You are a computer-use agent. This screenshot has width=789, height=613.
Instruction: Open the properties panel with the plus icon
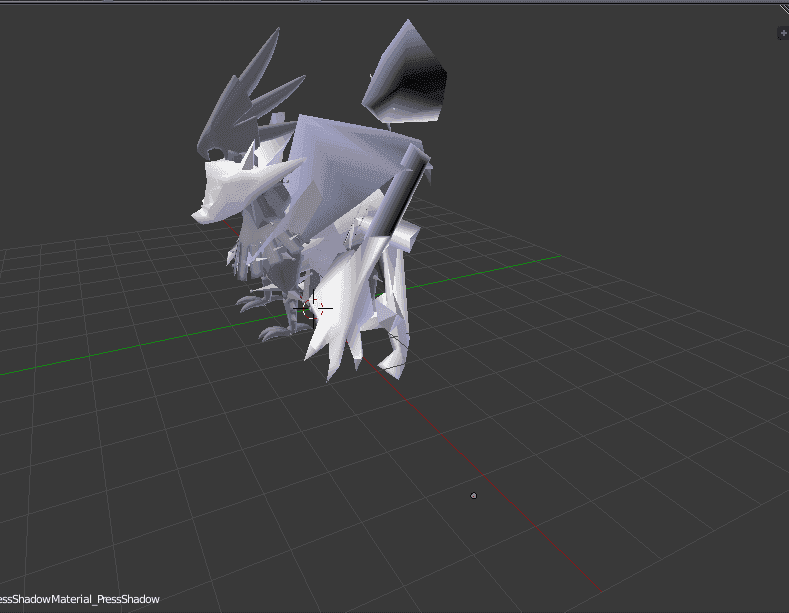(x=783, y=33)
